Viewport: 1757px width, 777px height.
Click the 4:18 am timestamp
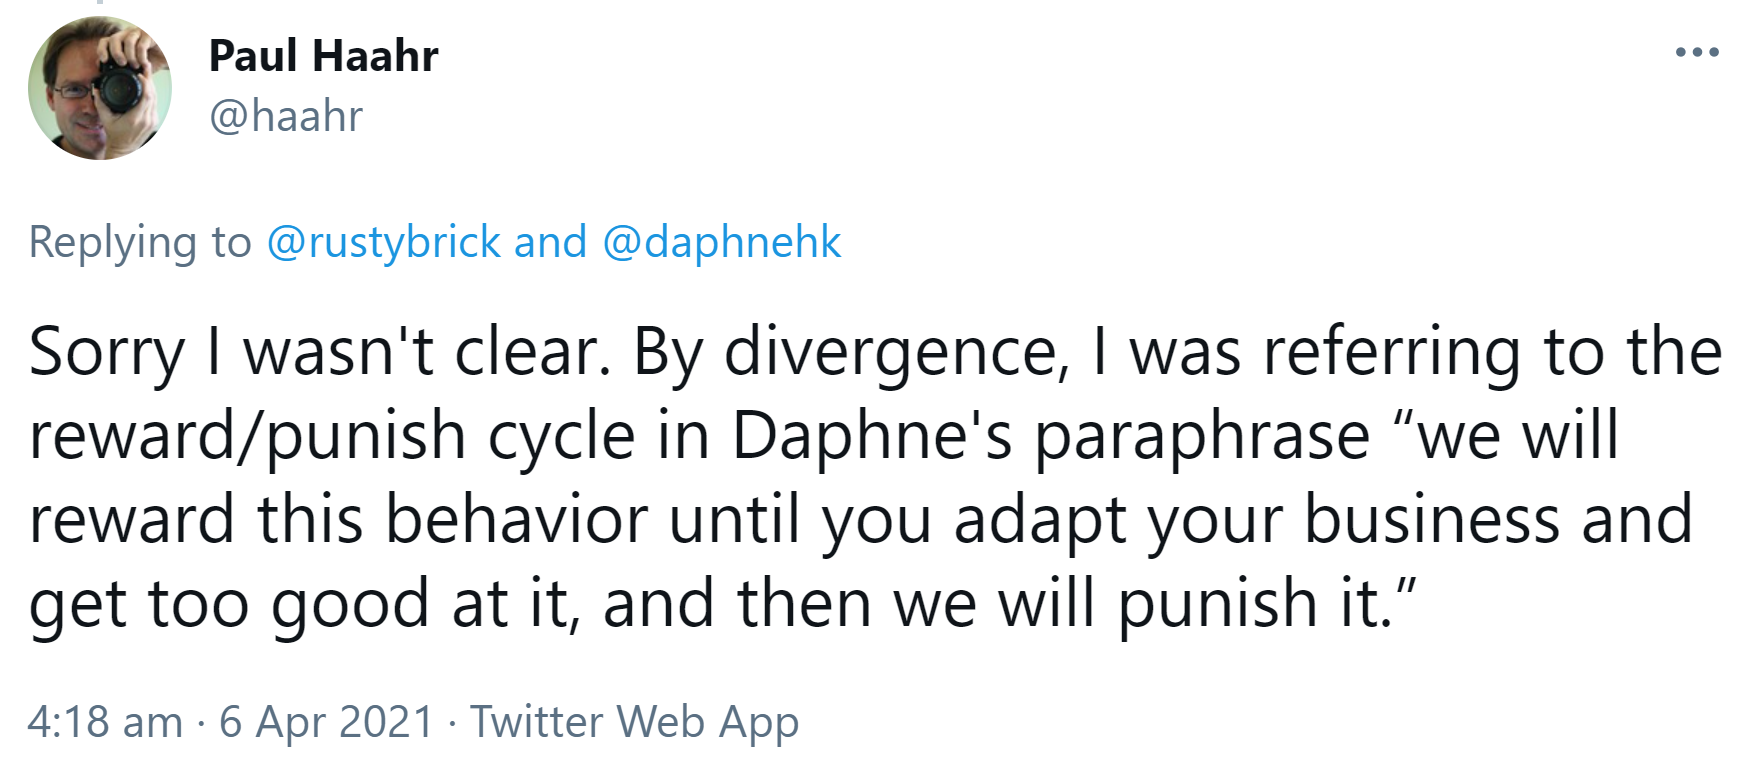click(105, 722)
